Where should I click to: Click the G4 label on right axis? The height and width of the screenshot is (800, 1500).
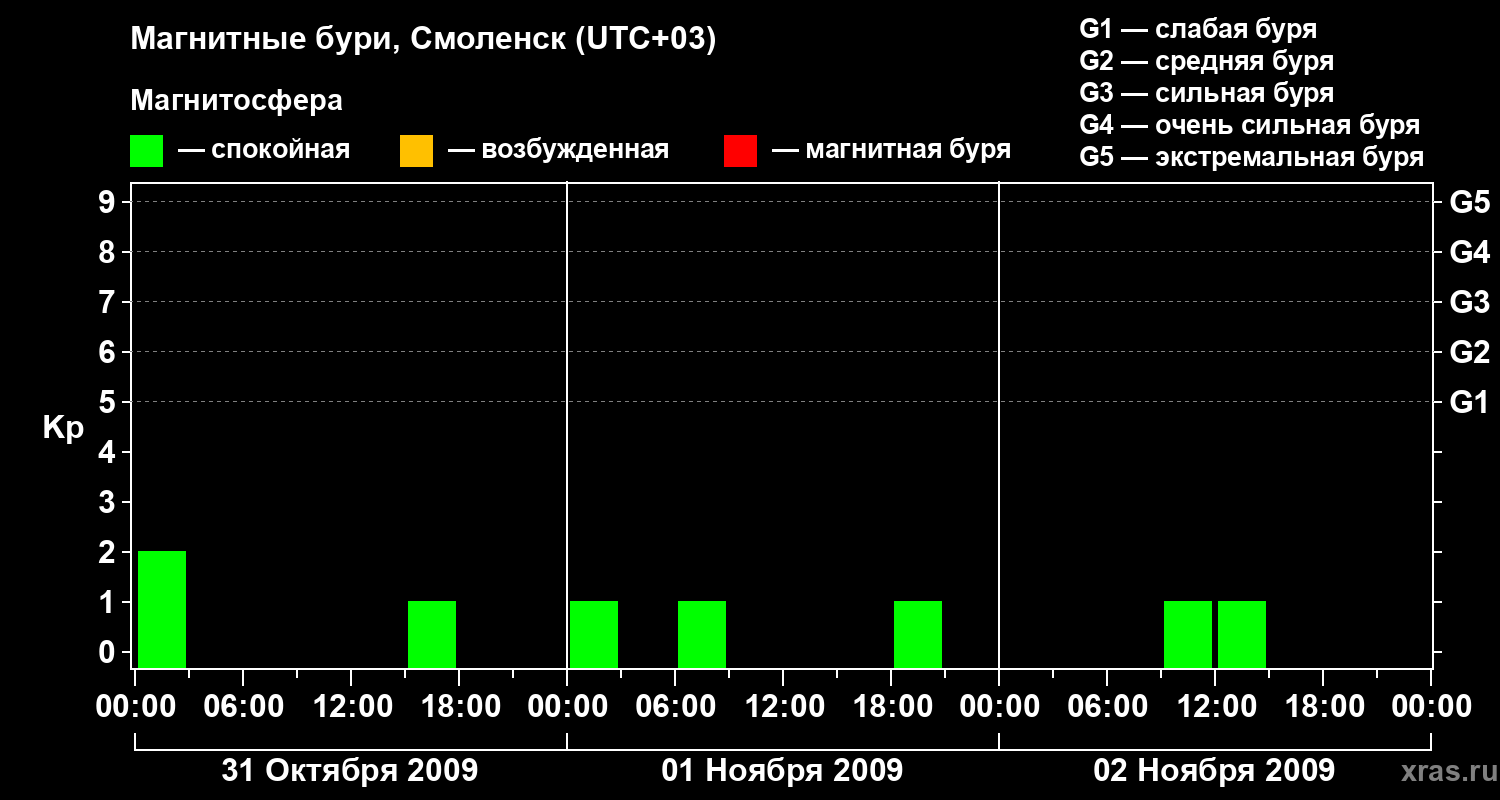click(1469, 253)
